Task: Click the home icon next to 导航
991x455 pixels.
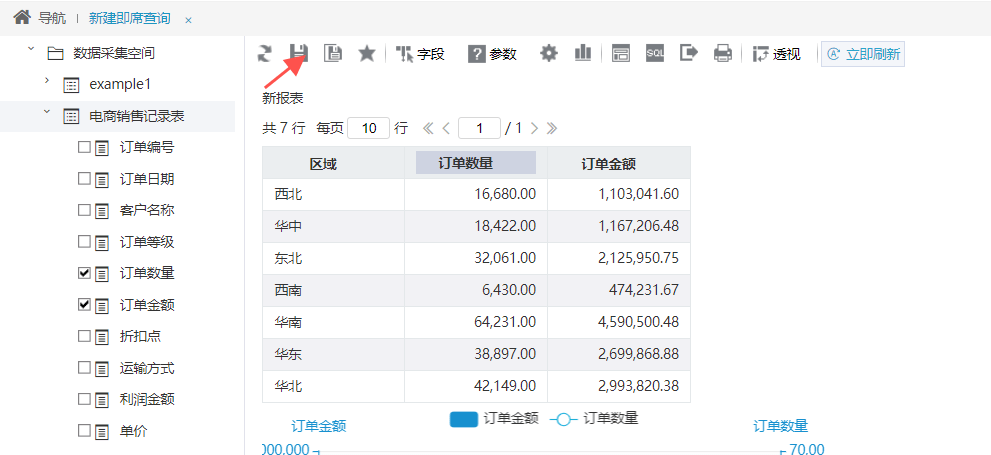Action: pos(22,18)
